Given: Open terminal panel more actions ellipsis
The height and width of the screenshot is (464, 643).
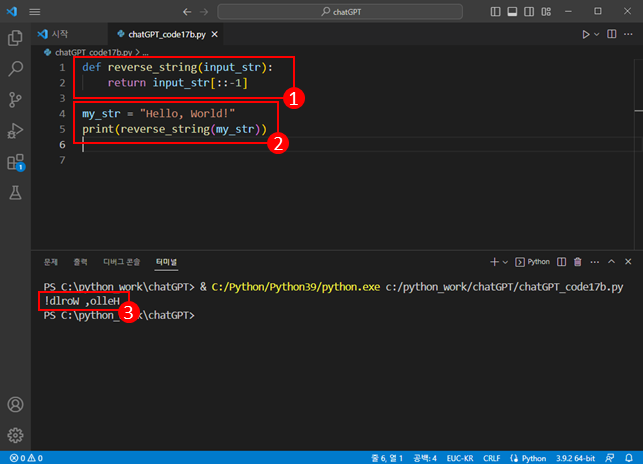Looking at the screenshot, I should [x=595, y=262].
